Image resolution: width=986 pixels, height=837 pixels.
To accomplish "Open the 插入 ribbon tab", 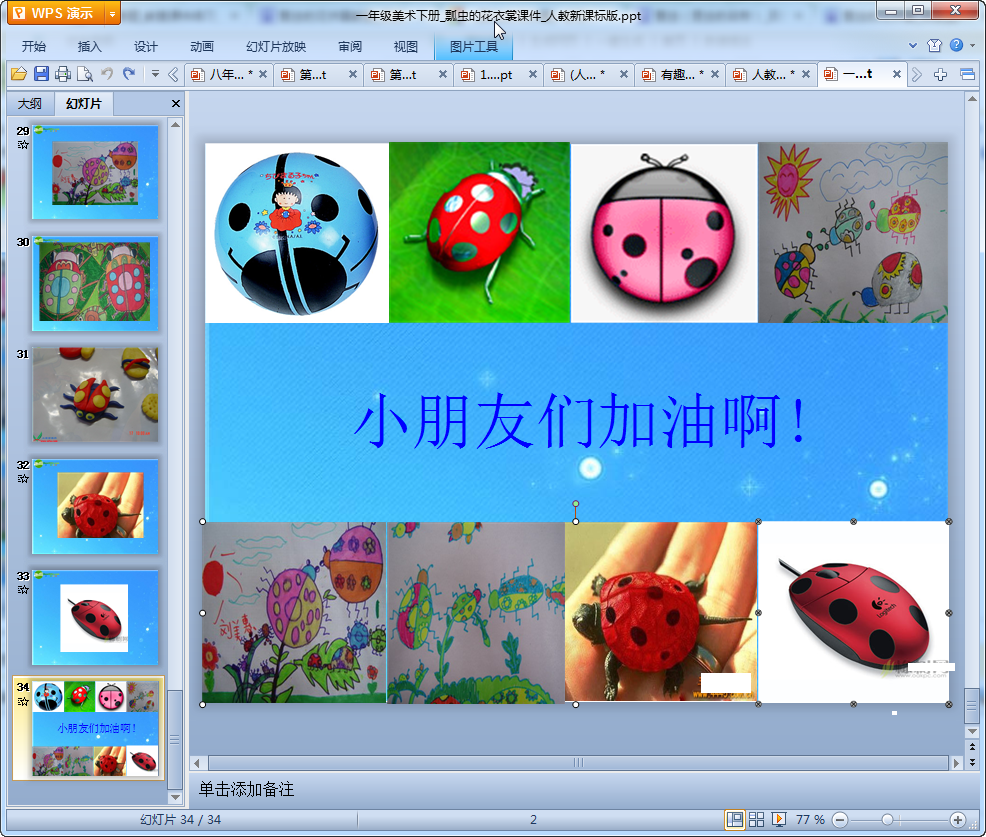I will 89,47.
